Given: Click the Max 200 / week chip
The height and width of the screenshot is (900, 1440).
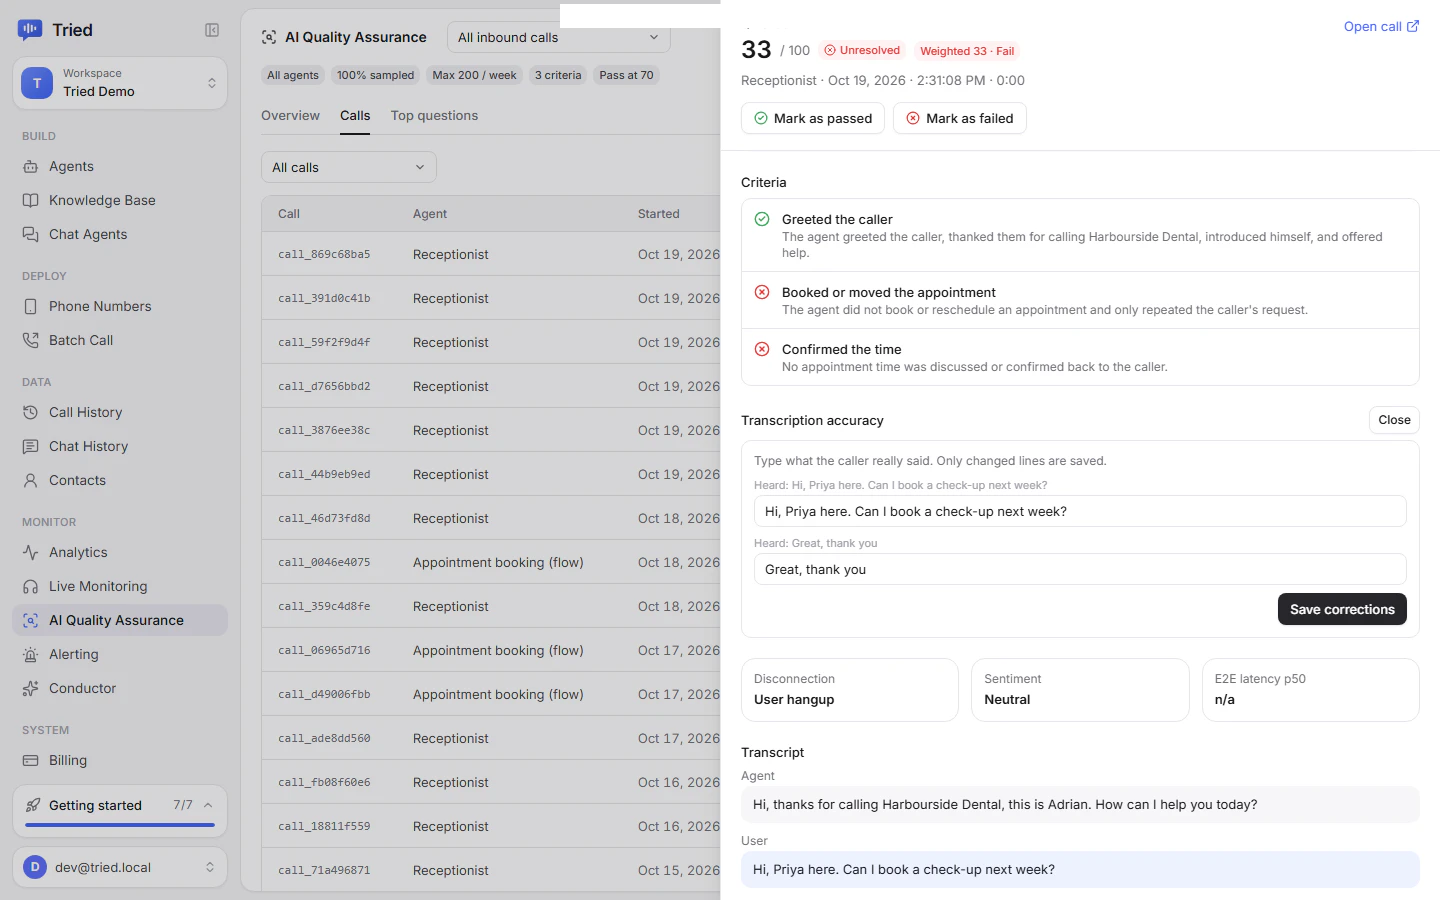Looking at the screenshot, I should click(475, 75).
